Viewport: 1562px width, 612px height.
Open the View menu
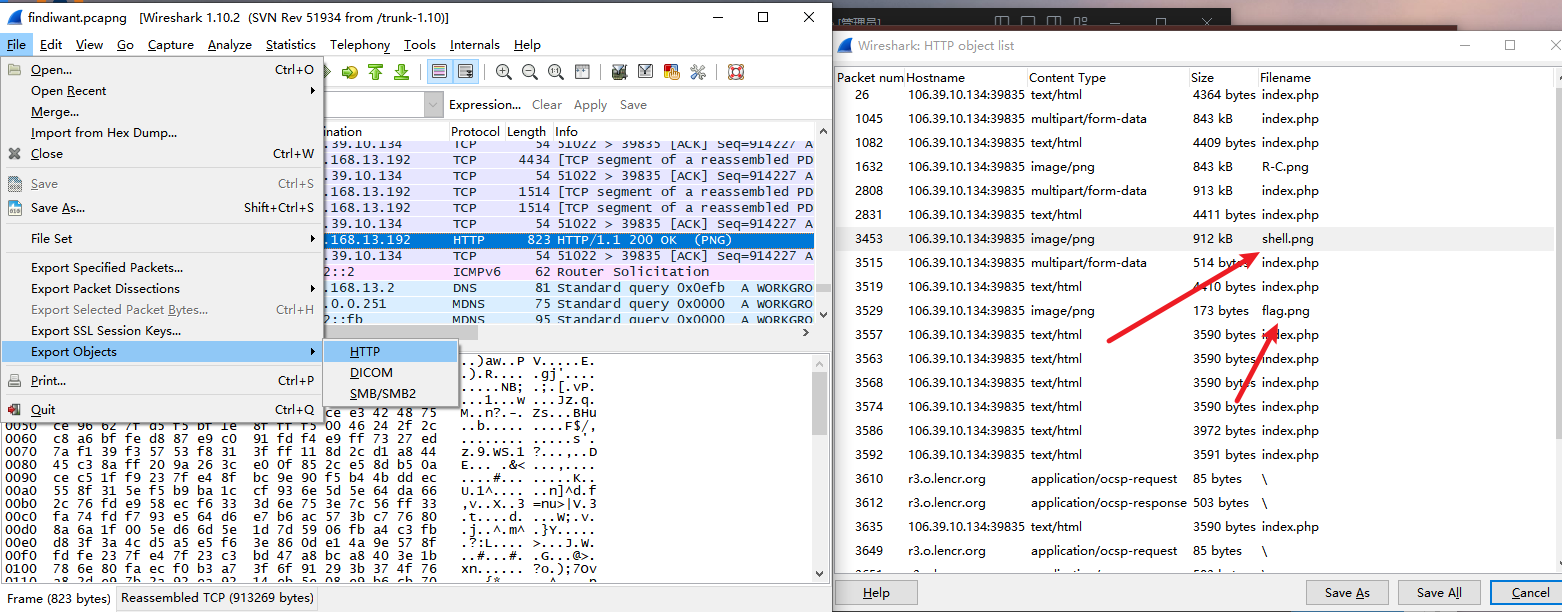89,44
